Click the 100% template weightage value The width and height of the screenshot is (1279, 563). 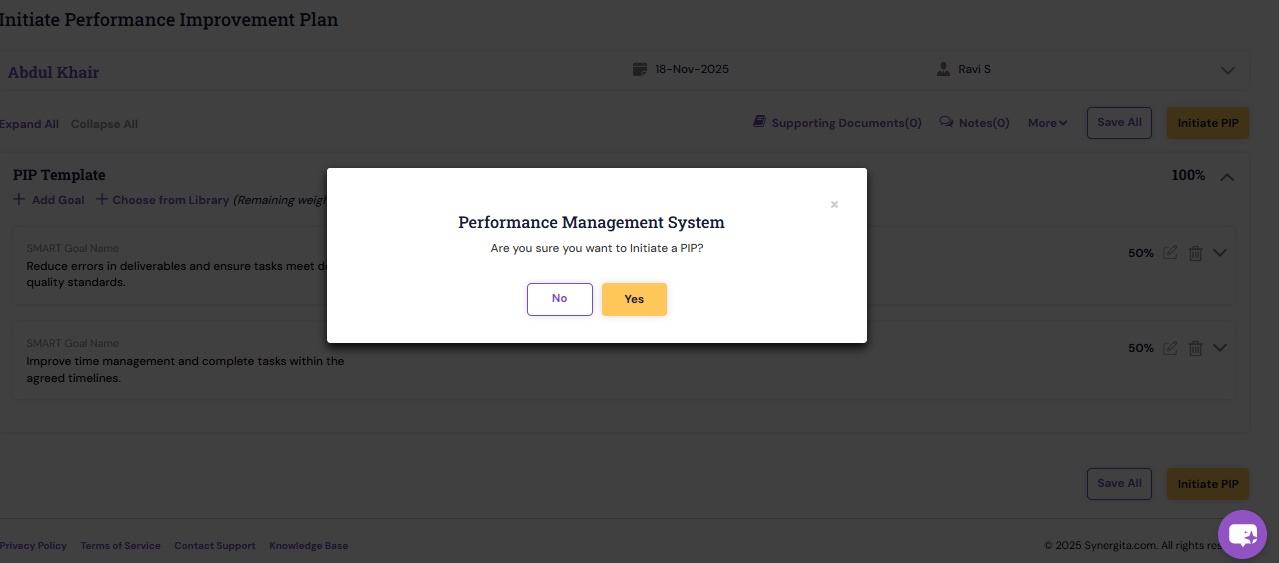pos(1188,175)
